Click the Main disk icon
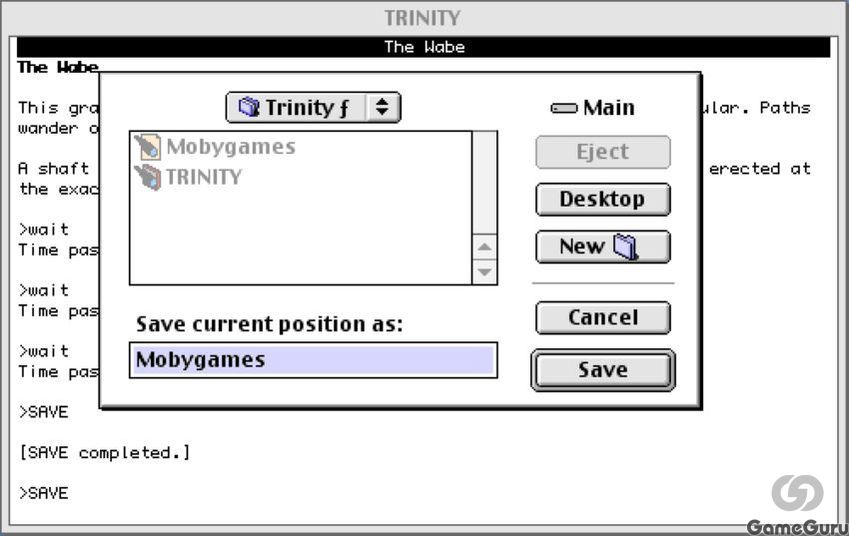Screen dimensions: 849x536 pos(564,108)
